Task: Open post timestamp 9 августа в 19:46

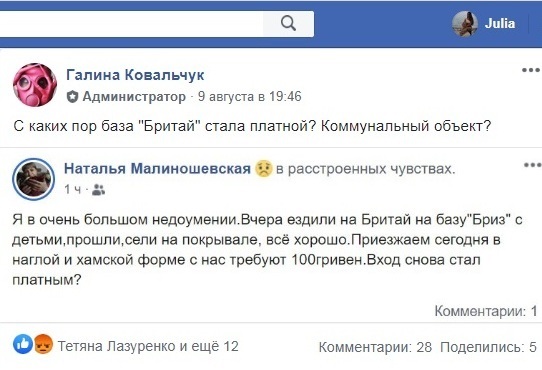Action: pos(250,96)
